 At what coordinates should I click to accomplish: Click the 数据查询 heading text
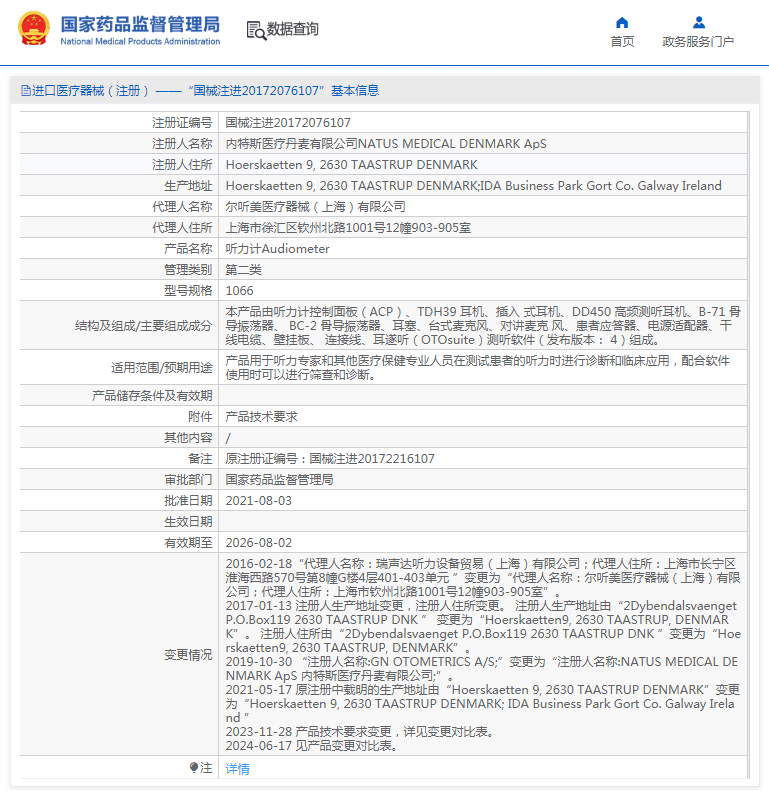click(293, 29)
